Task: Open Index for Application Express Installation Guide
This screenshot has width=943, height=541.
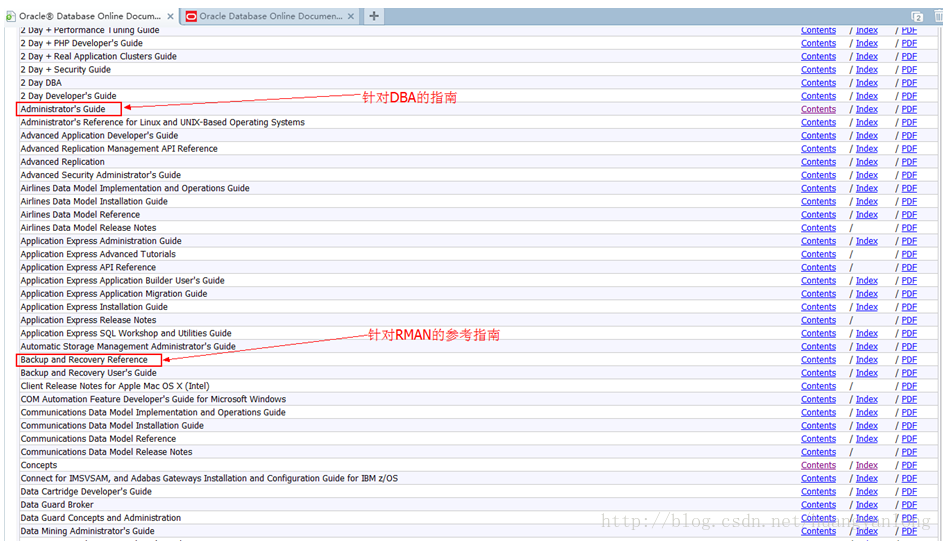Action: pyautogui.click(x=867, y=307)
